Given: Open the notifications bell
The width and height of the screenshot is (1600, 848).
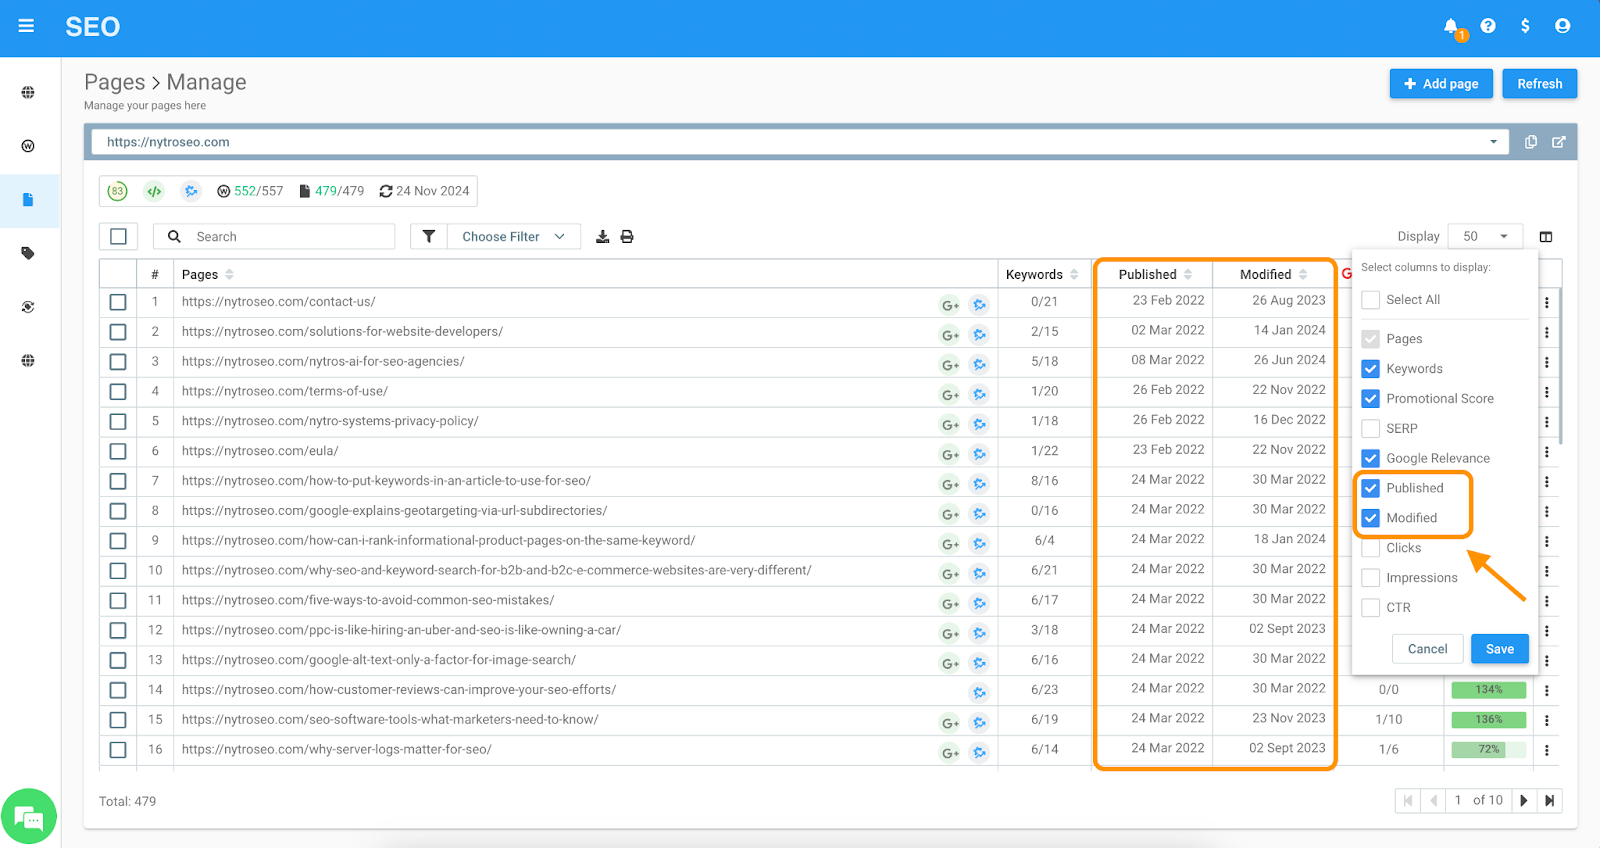Looking at the screenshot, I should coord(1452,27).
